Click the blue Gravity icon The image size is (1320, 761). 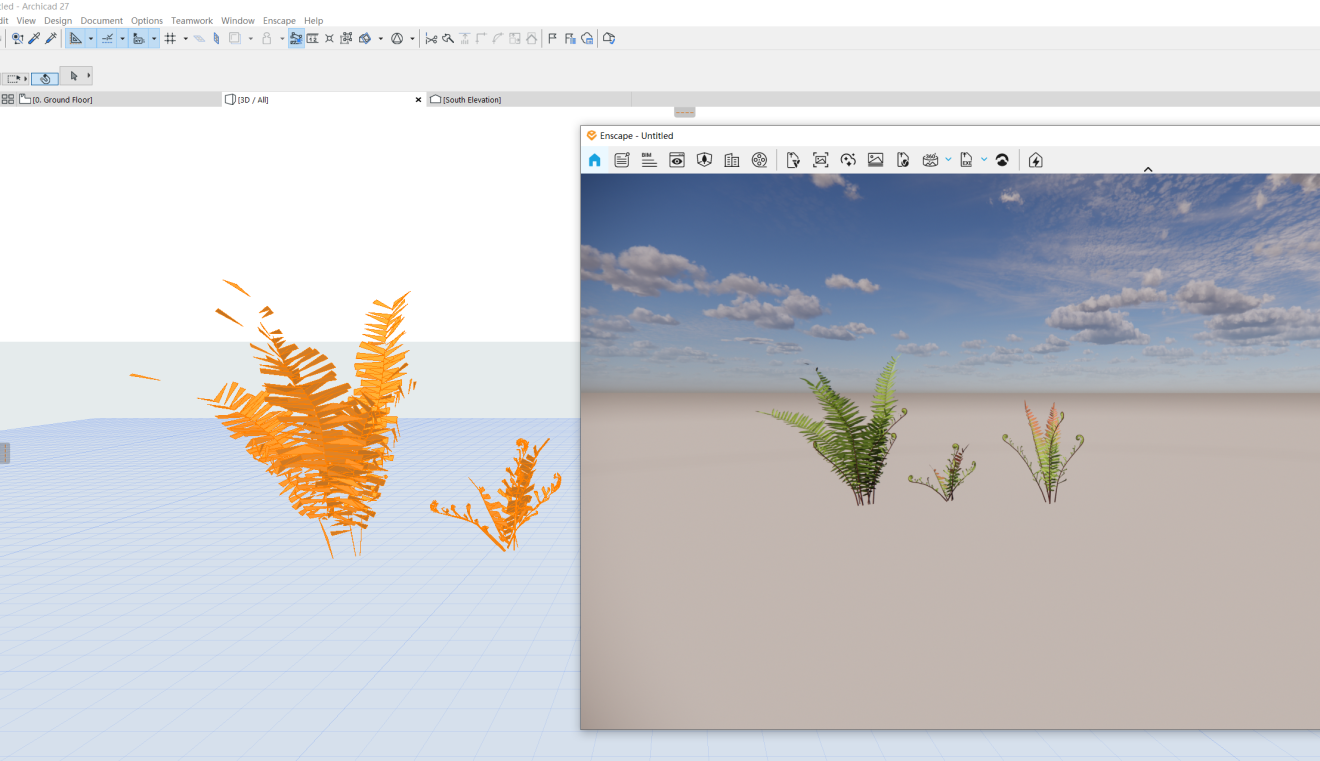(216, 38)
